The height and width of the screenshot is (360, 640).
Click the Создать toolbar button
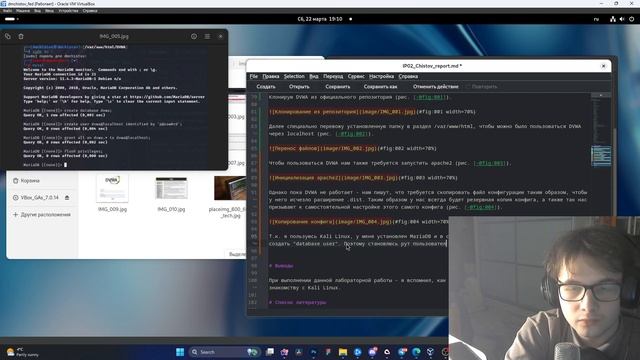266,87
